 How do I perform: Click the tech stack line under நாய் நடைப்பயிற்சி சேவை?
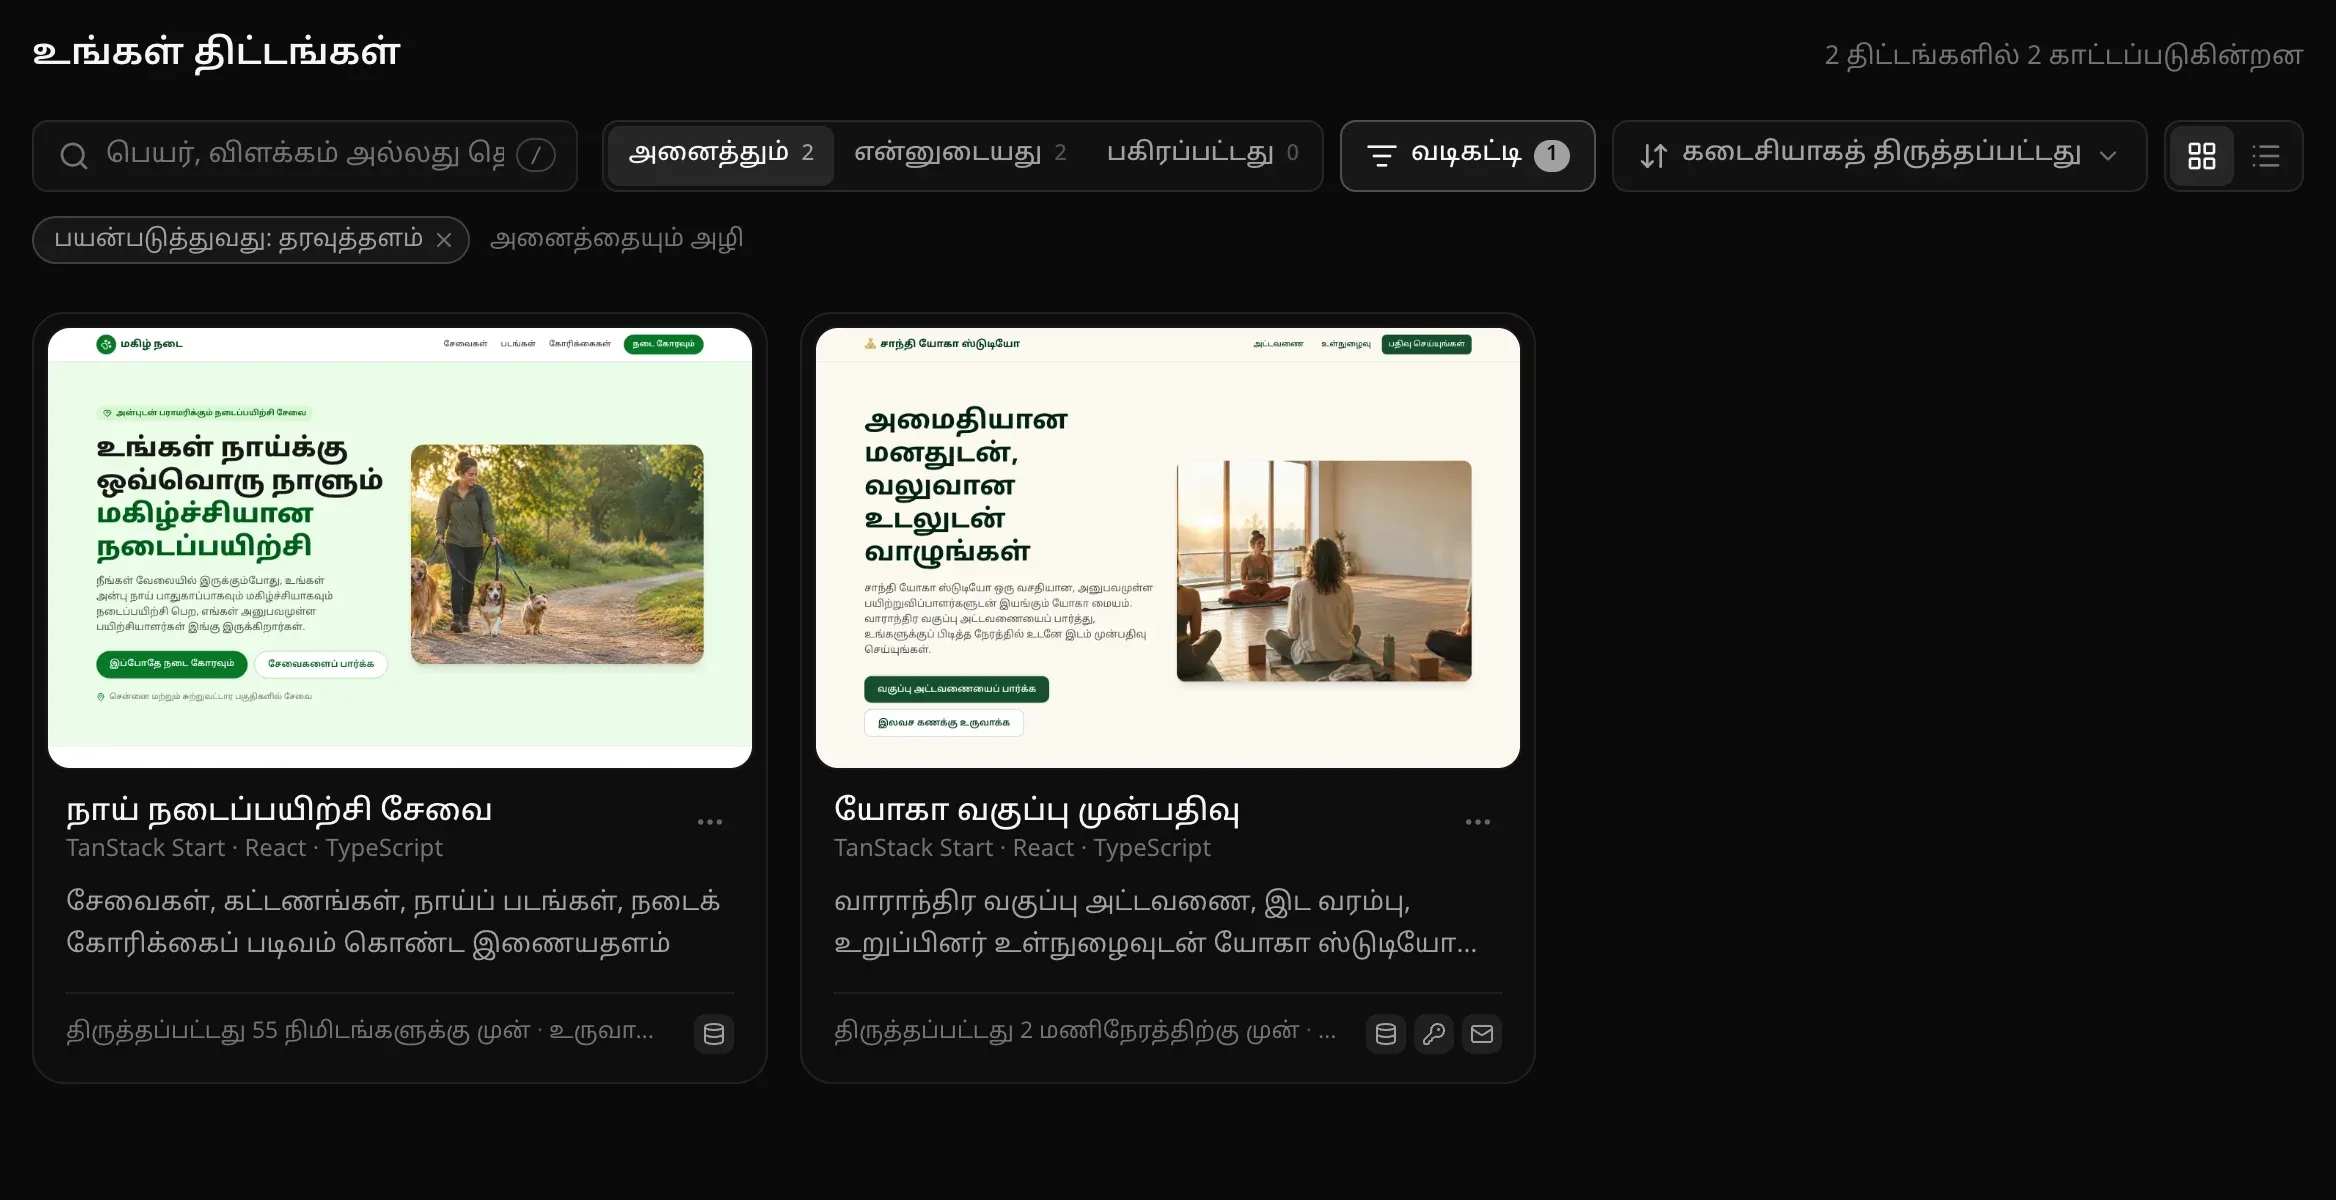(x=254, y=848)
